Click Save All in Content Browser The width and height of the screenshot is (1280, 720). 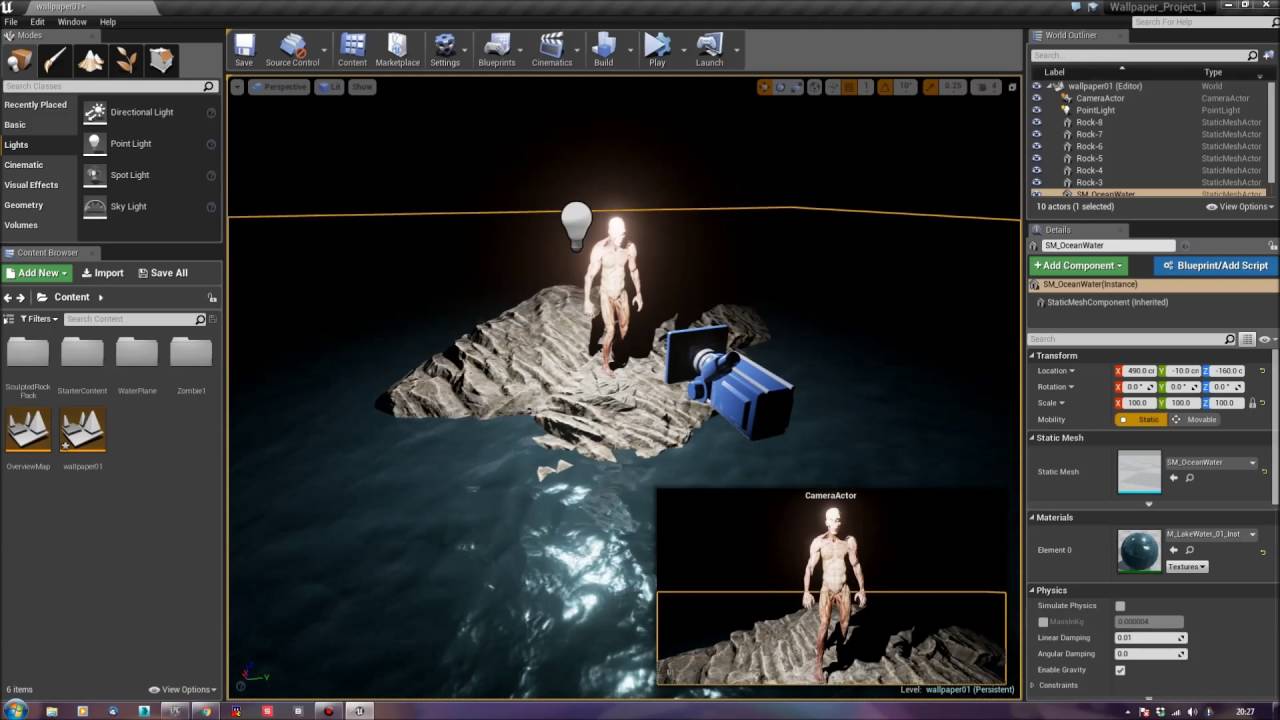pyautogui.click(x=162, y=273)
